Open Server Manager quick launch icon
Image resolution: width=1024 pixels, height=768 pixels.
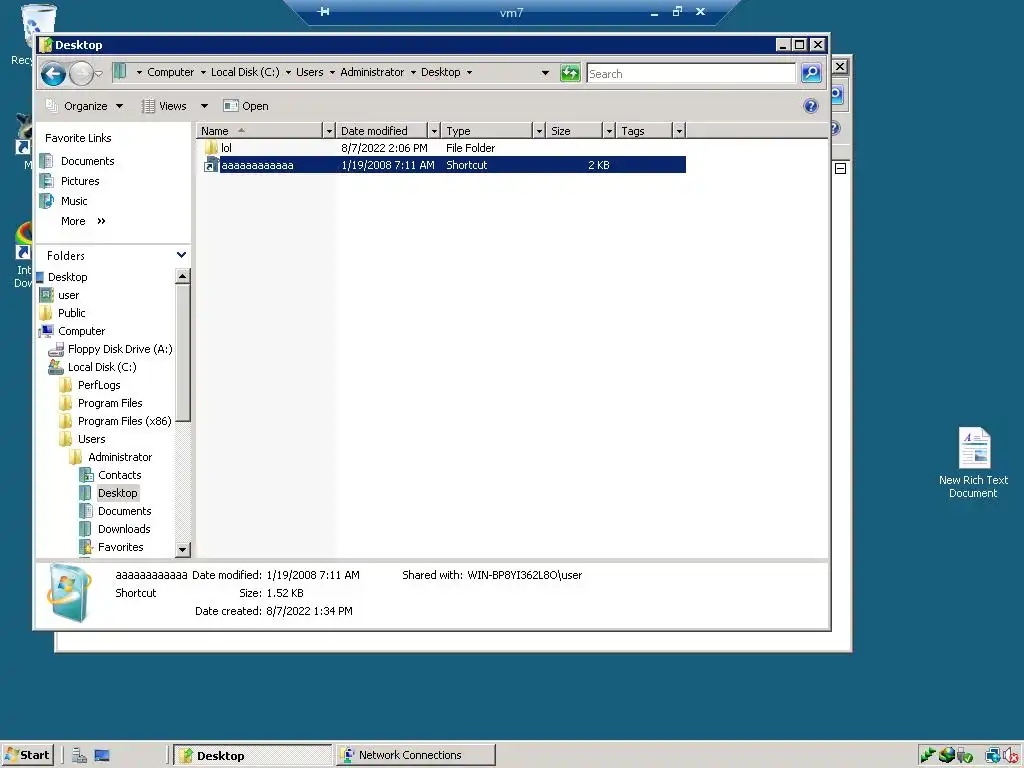click(80, 756)
